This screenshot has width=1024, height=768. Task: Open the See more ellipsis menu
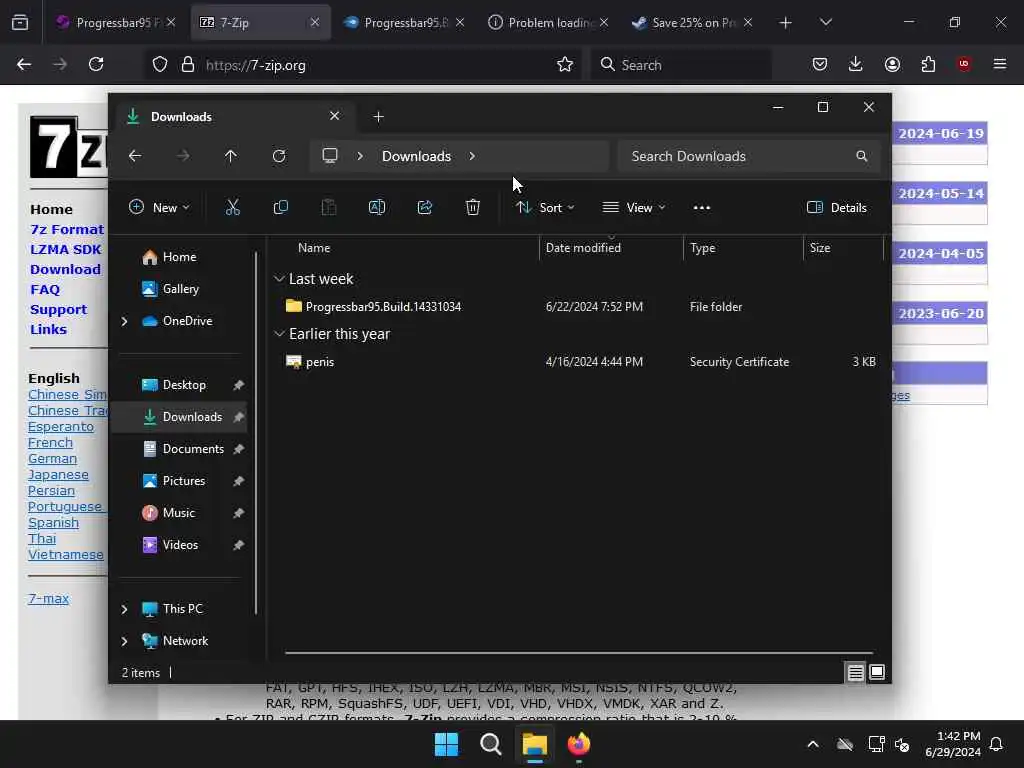point(701,208)
